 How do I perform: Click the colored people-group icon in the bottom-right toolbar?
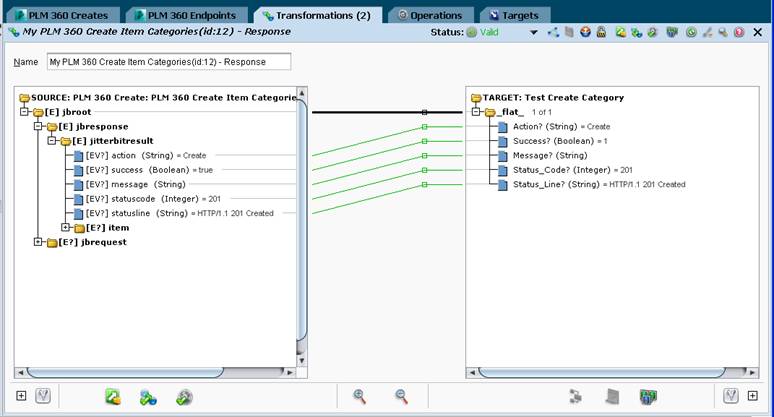pyautogui.click(x=648, y=396)
